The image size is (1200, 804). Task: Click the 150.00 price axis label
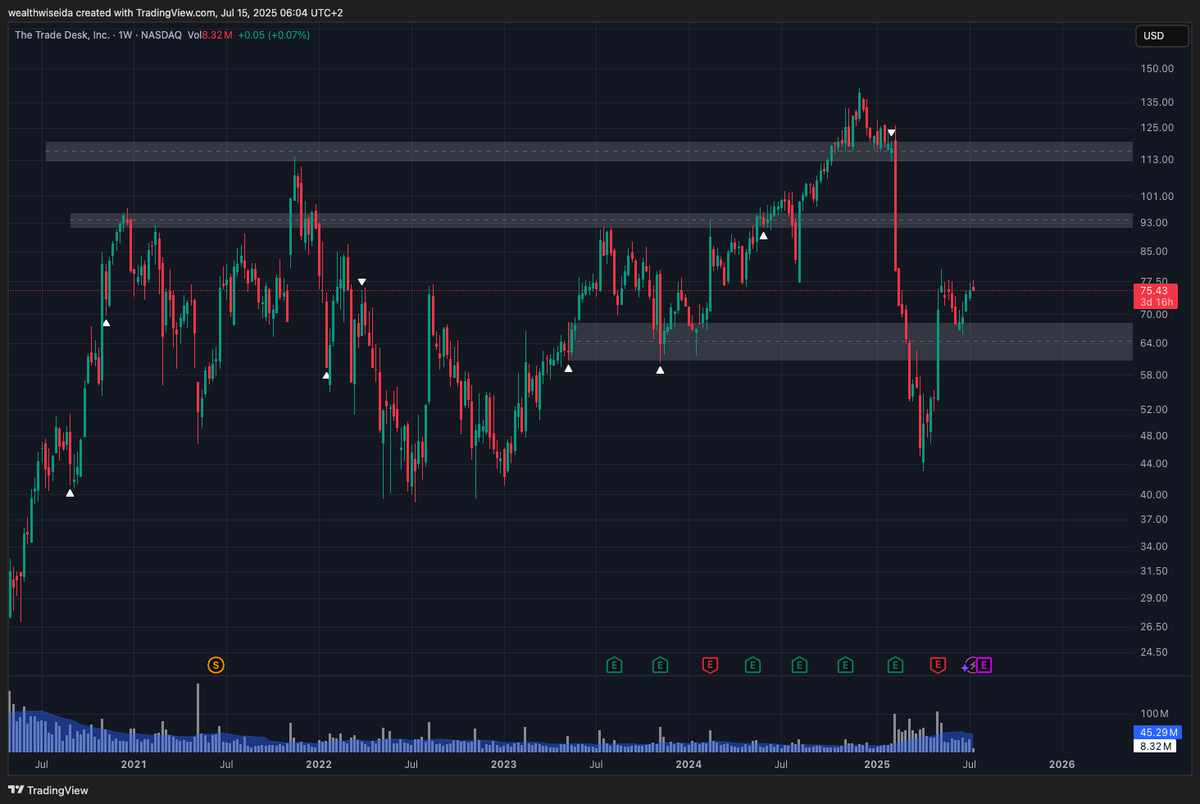tap(1158, 69)
